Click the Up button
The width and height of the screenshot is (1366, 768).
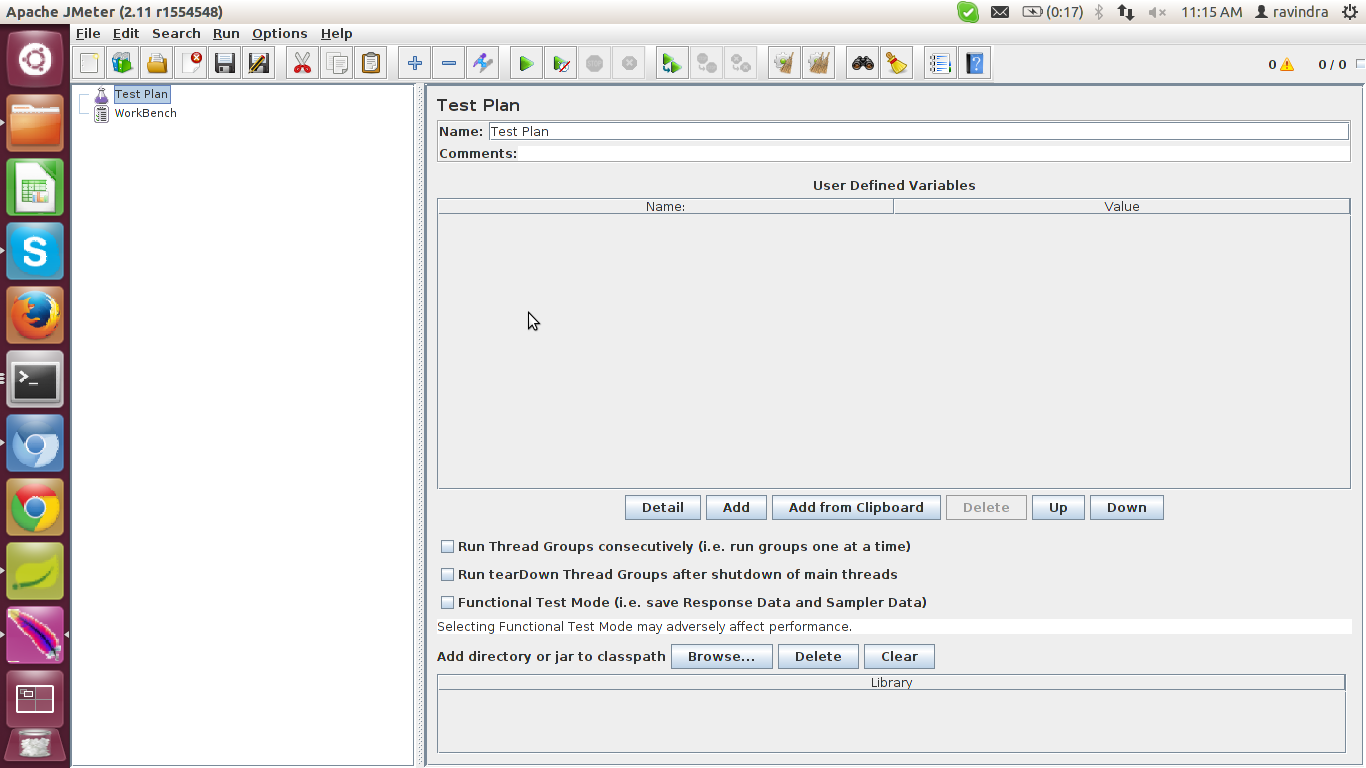tap(1058, 507)
